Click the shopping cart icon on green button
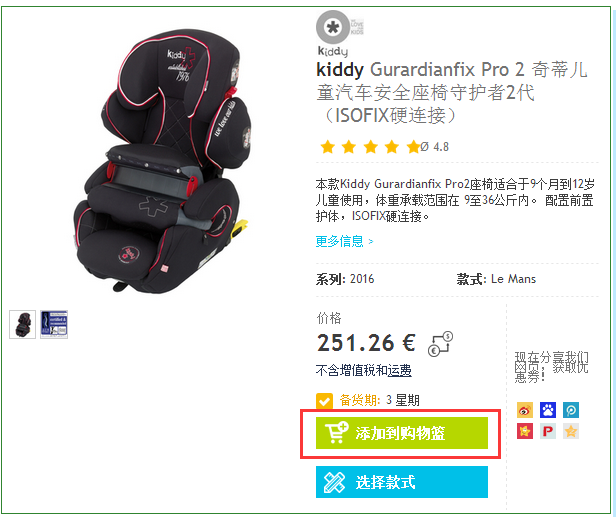616x517 pixels. [336, 433]
